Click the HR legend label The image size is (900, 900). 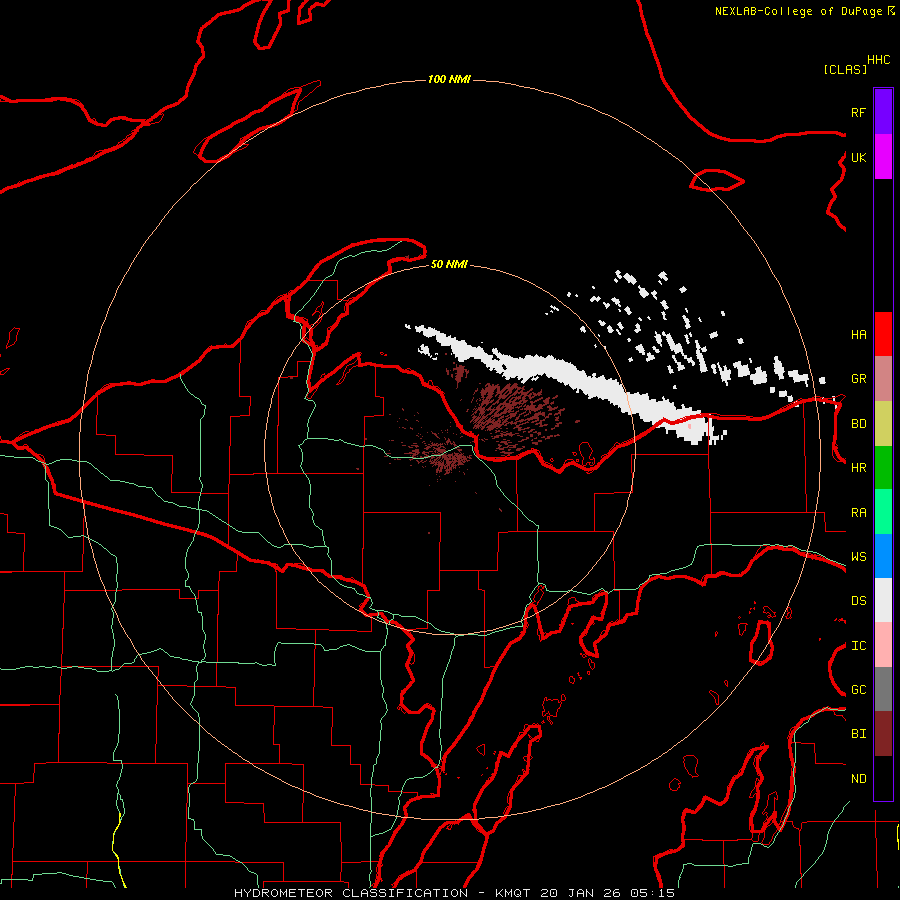coord(858,468)
